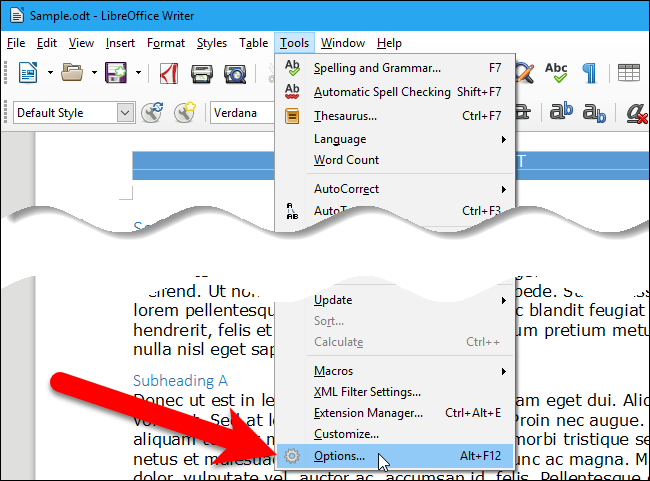Select Customize menu item
The width and height of the screenshot is (650, 481).
tap(395, 434)
